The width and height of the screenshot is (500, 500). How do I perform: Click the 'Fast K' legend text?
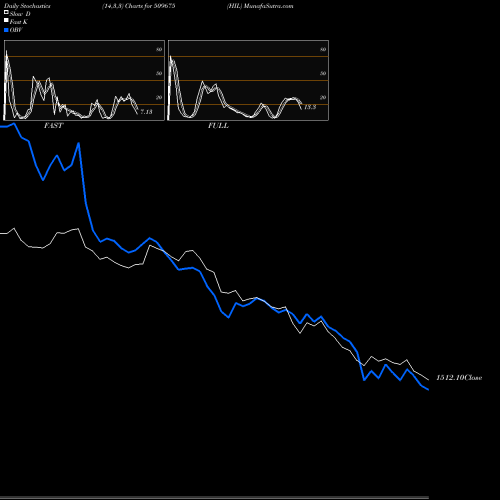point(19,22)
